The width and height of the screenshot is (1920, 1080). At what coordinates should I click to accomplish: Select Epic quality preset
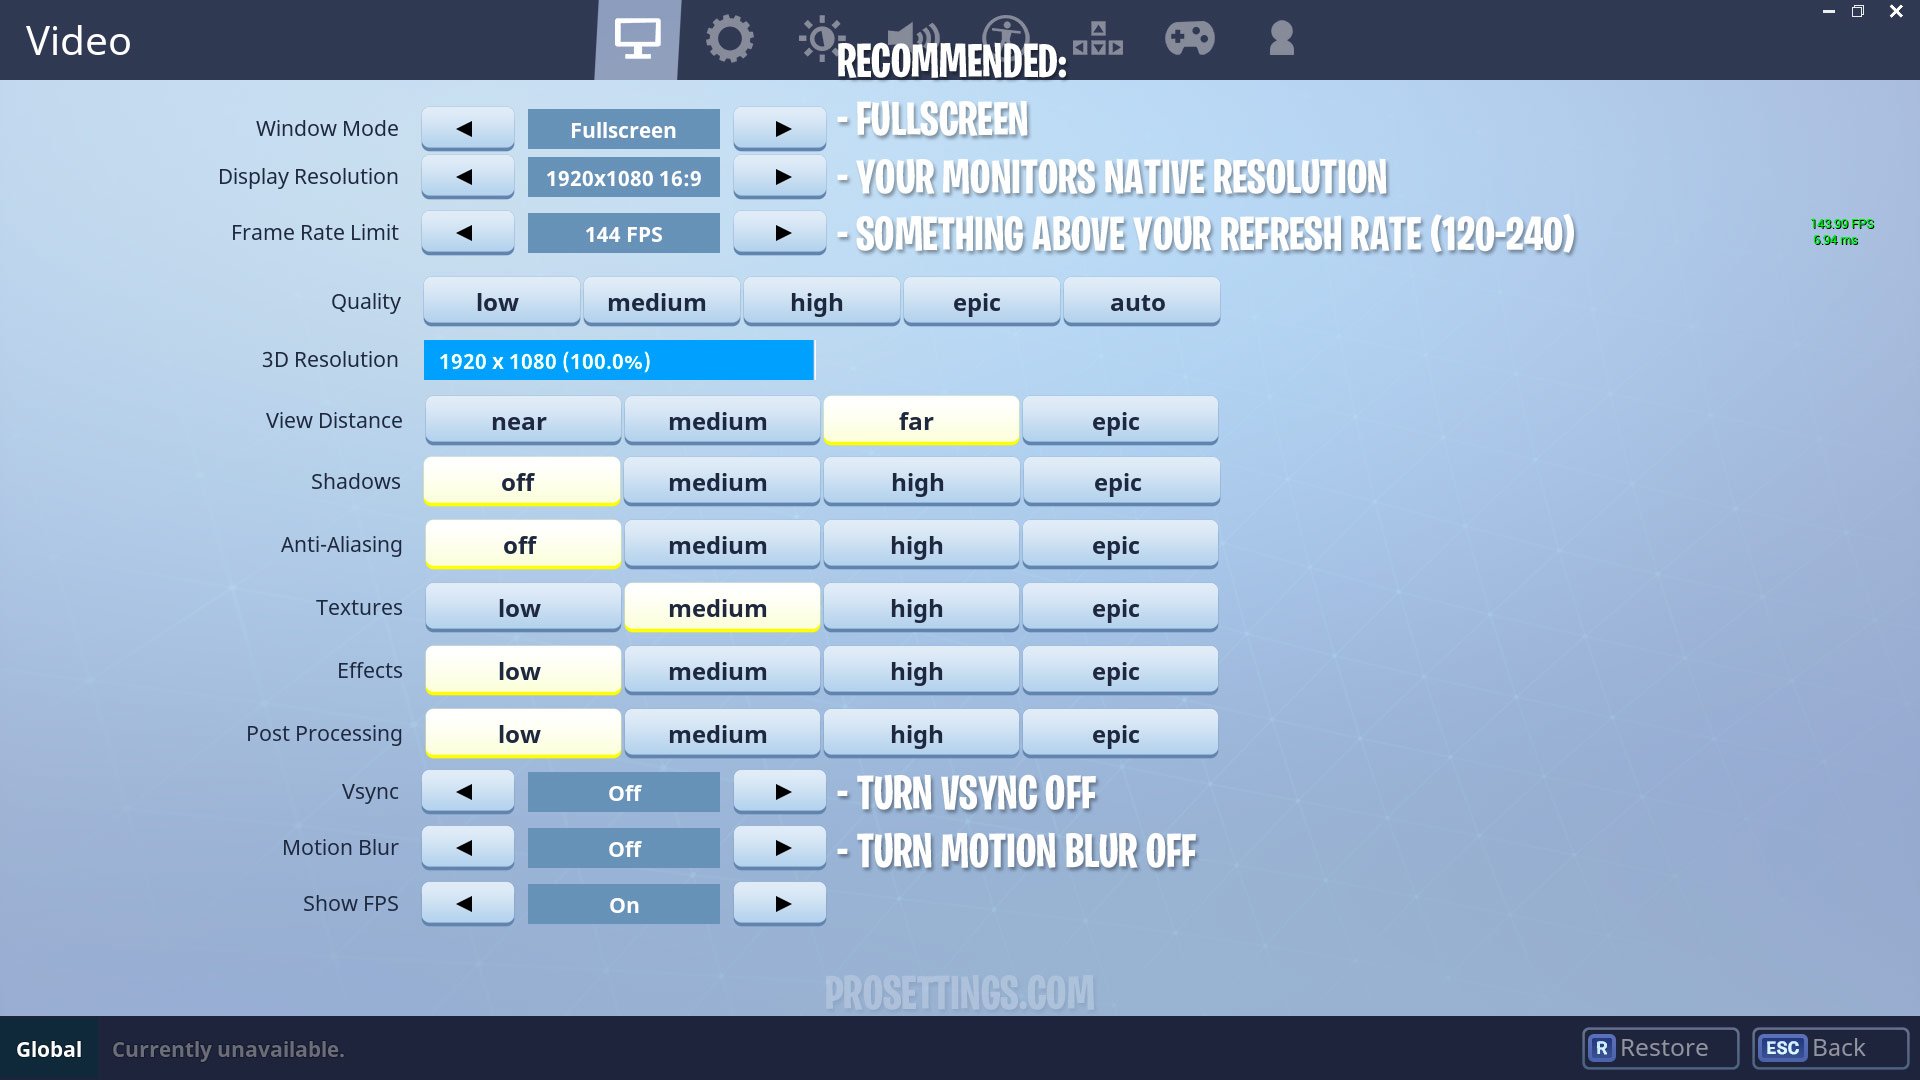[977, 301]
